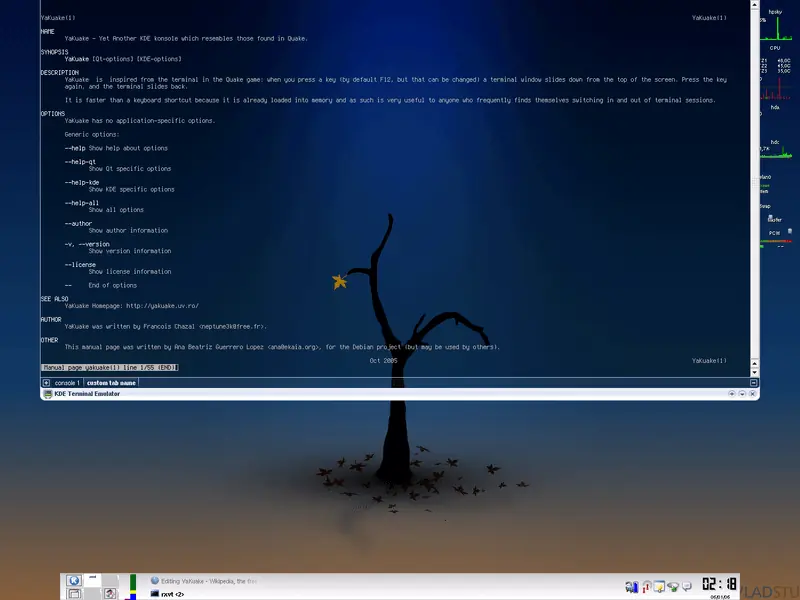
Task: Click the SYNOPSIS heading in man page
Action: click(54, 52)
